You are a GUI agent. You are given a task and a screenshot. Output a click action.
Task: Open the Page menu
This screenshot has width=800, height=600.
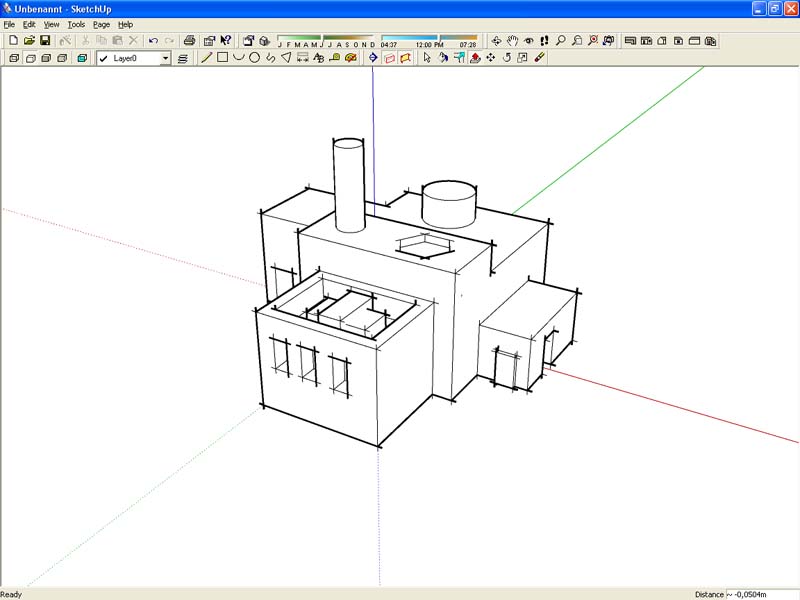coord(101,24)
